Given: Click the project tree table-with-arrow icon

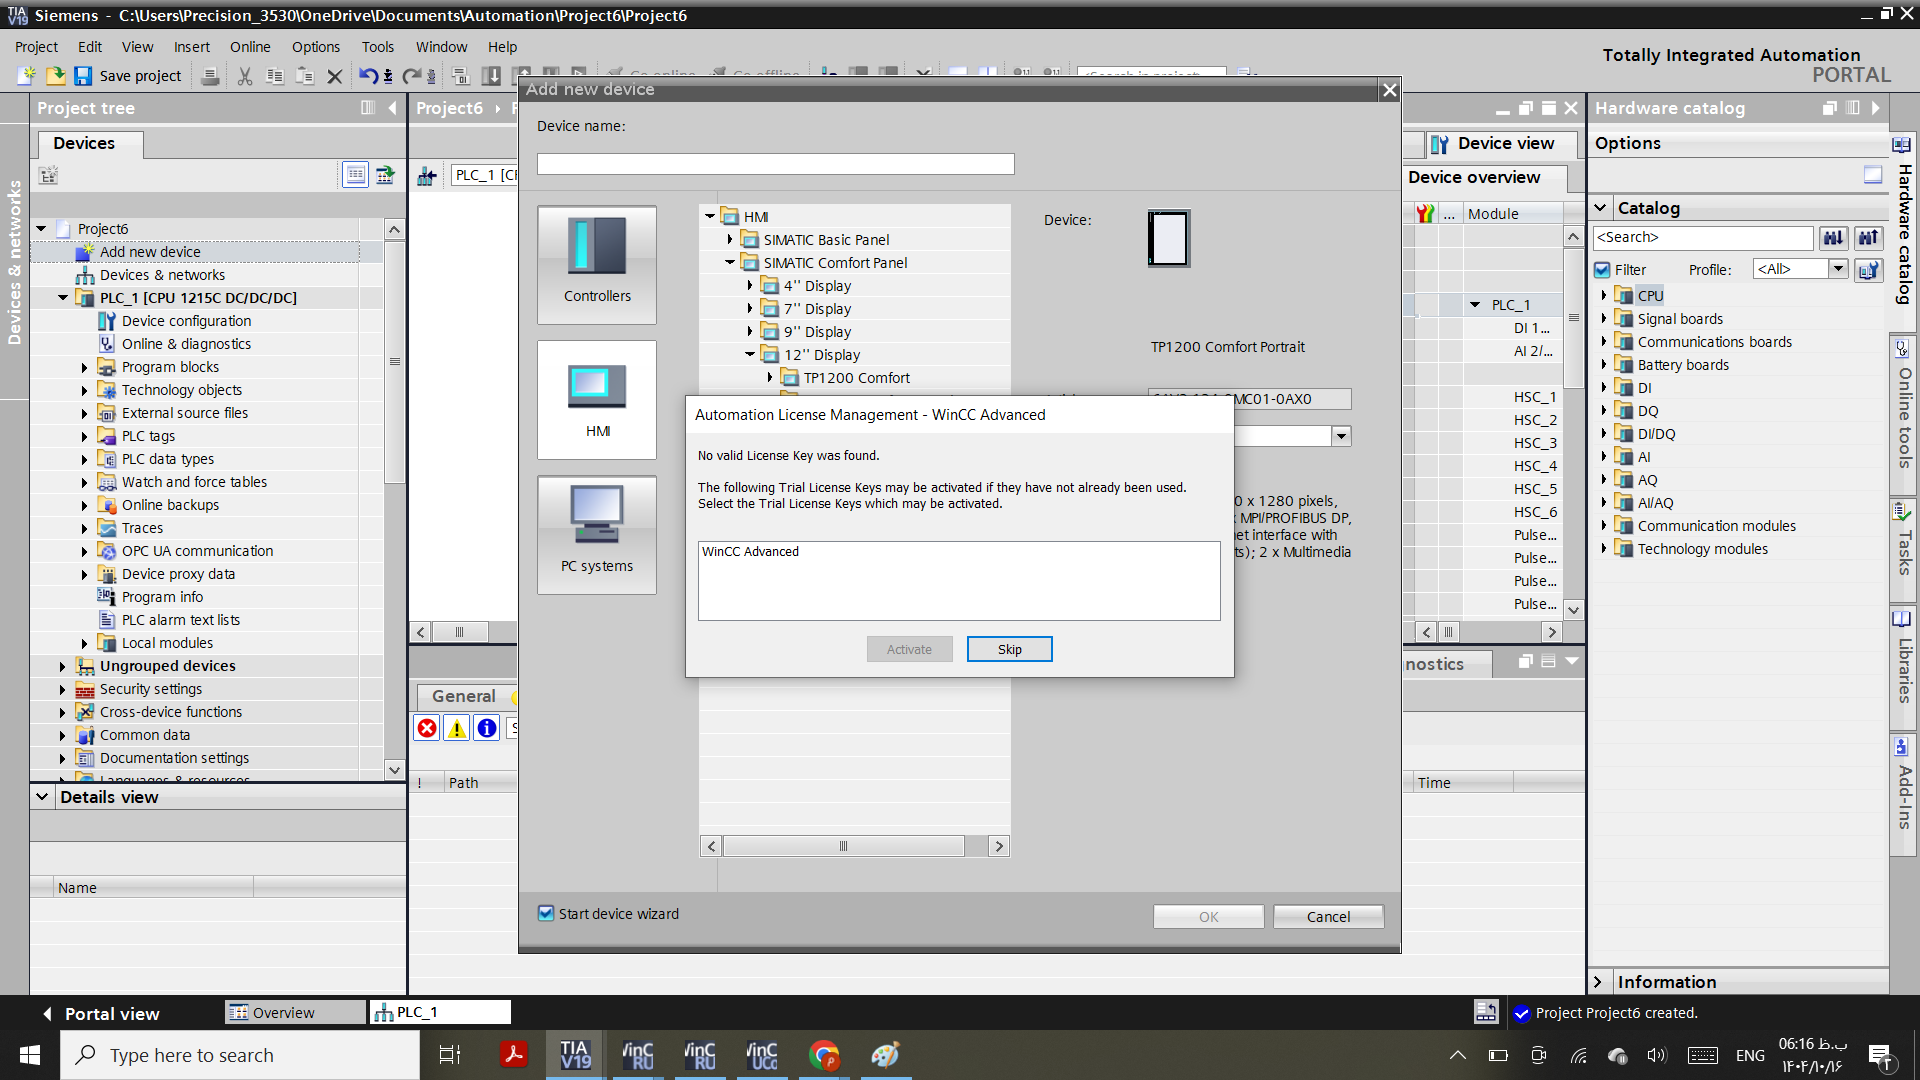Looking at the screenshot, I should click(385, 175).
